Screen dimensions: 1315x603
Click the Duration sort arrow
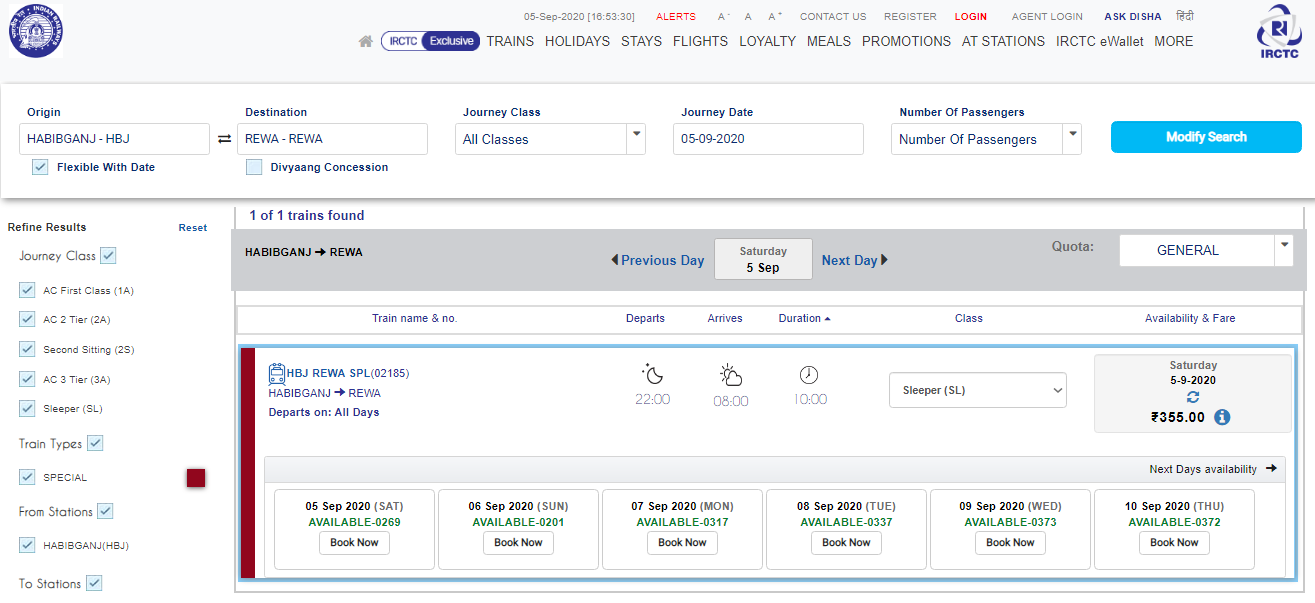point(827,319)
